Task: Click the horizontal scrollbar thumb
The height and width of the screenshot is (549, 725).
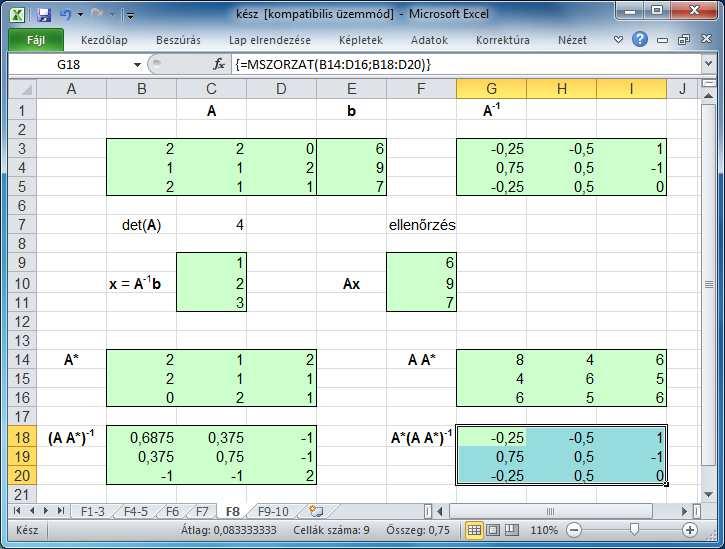Action: (550, 511)
